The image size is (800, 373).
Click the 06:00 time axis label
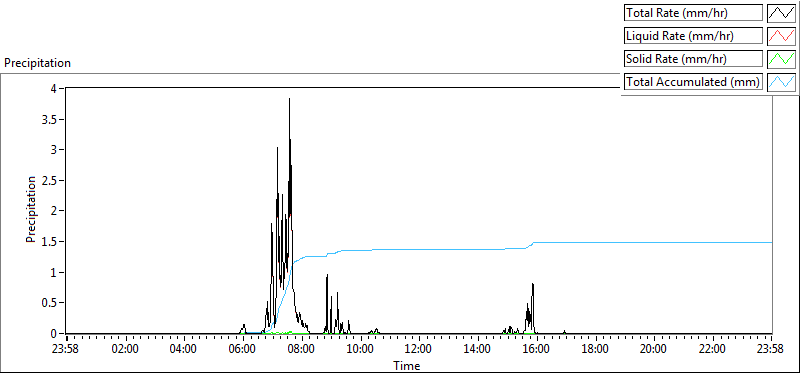point(243,350)
